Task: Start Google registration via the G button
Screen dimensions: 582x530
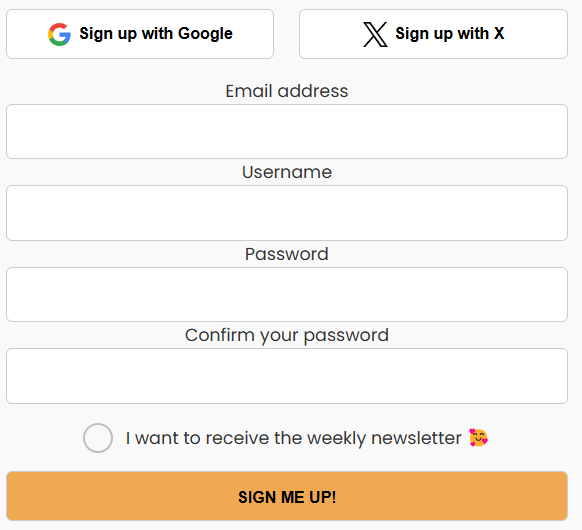Action: [x=140, y=34]
